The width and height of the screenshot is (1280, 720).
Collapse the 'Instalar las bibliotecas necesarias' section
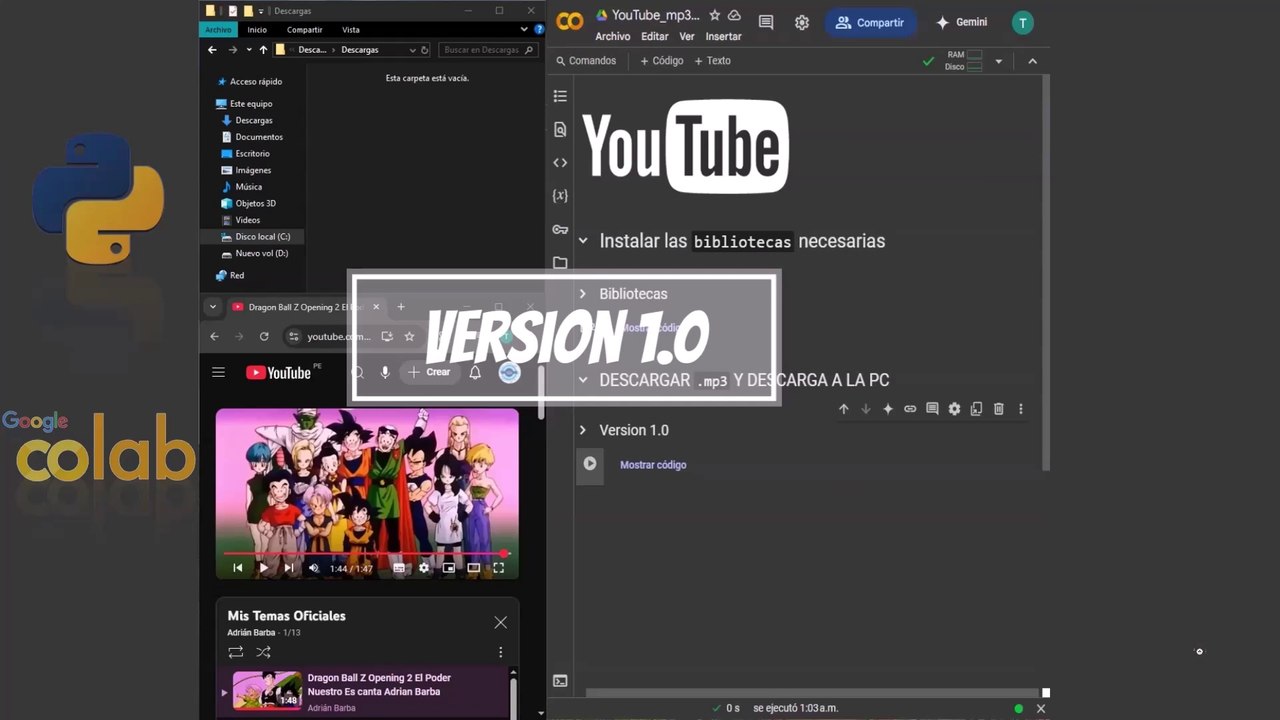(x=583, y=241)
